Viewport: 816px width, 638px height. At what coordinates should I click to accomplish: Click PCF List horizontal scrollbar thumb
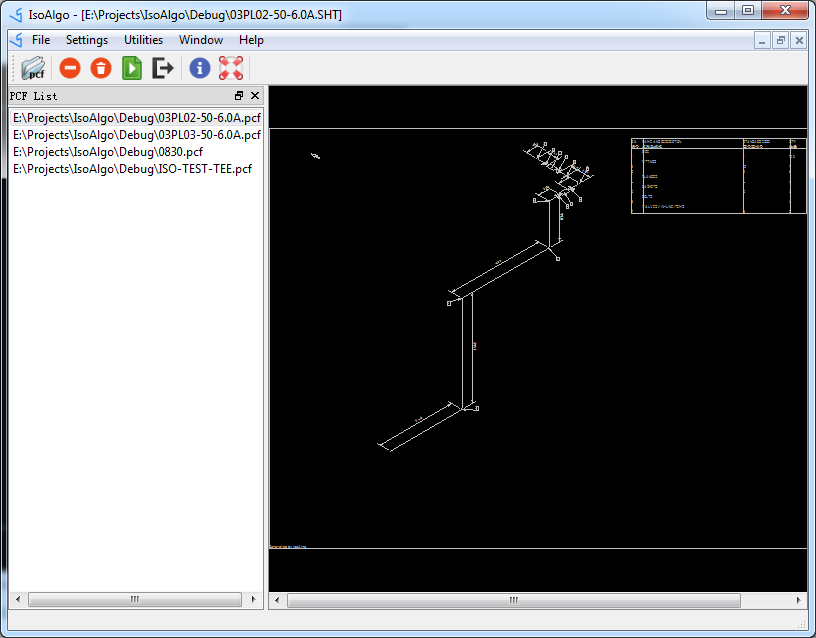(135, 599)
